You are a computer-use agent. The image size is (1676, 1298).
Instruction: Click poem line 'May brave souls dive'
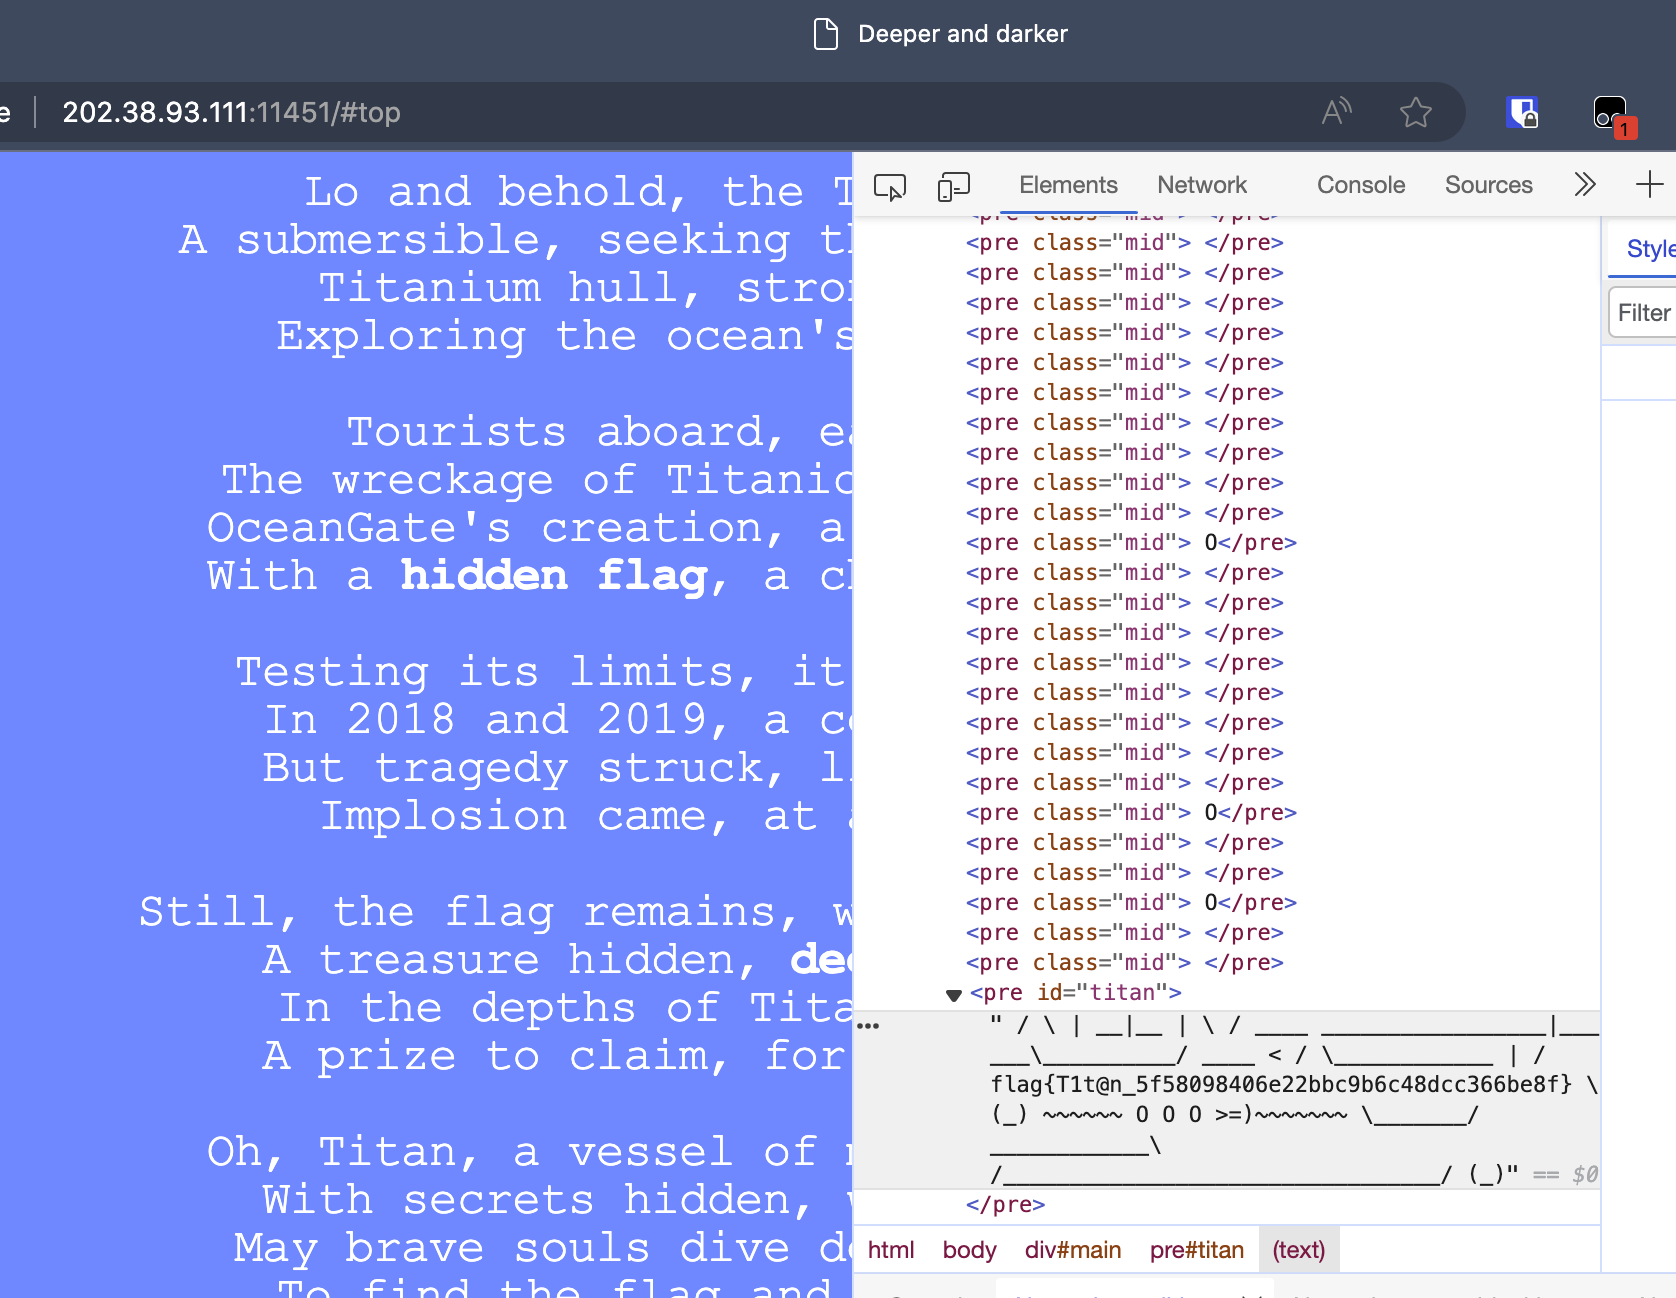click(544, 1248)
